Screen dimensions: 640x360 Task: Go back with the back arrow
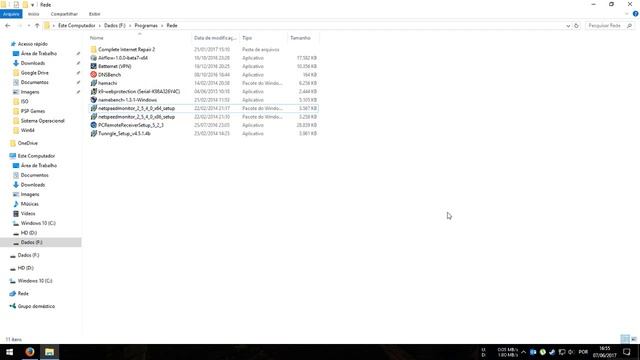coord(7,25)
